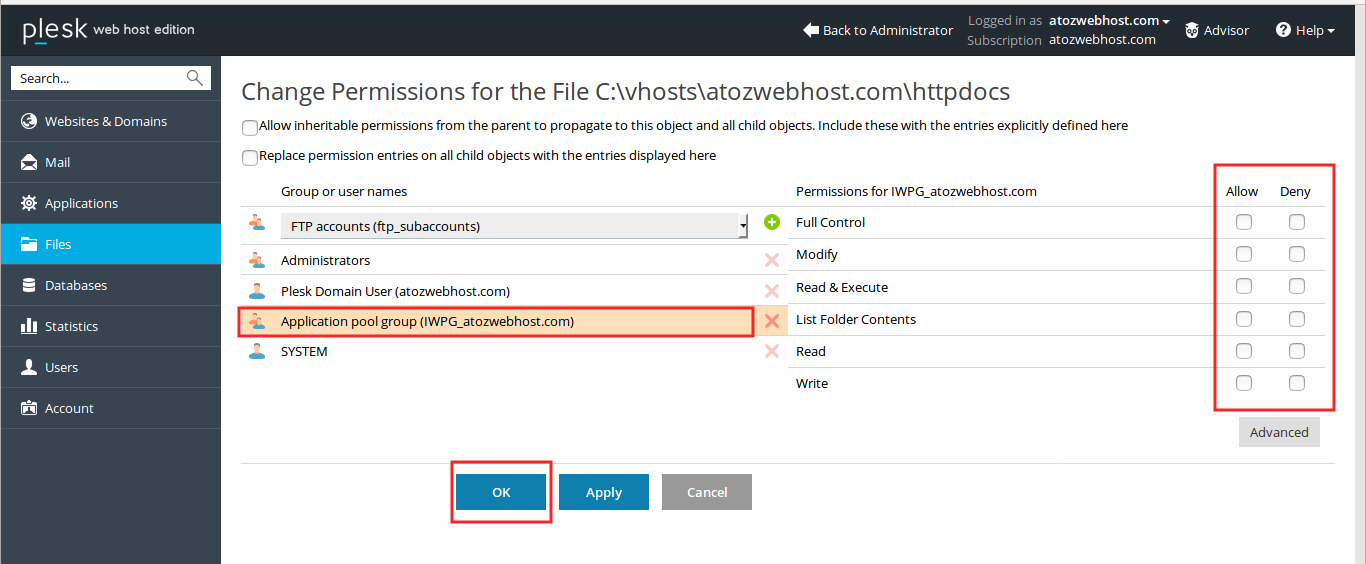The width and height of the screenshot is (1366, 564).
Task: Expand the Help dropdown menu
Action: coord(1305,30)
